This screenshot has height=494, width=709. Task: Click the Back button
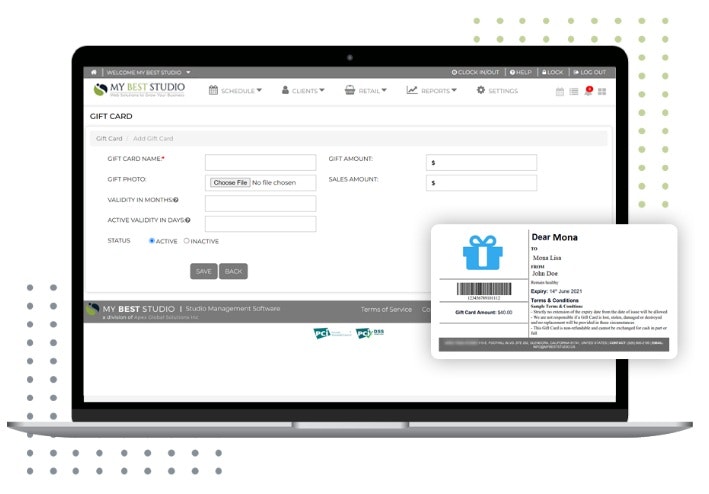point(233,271)
